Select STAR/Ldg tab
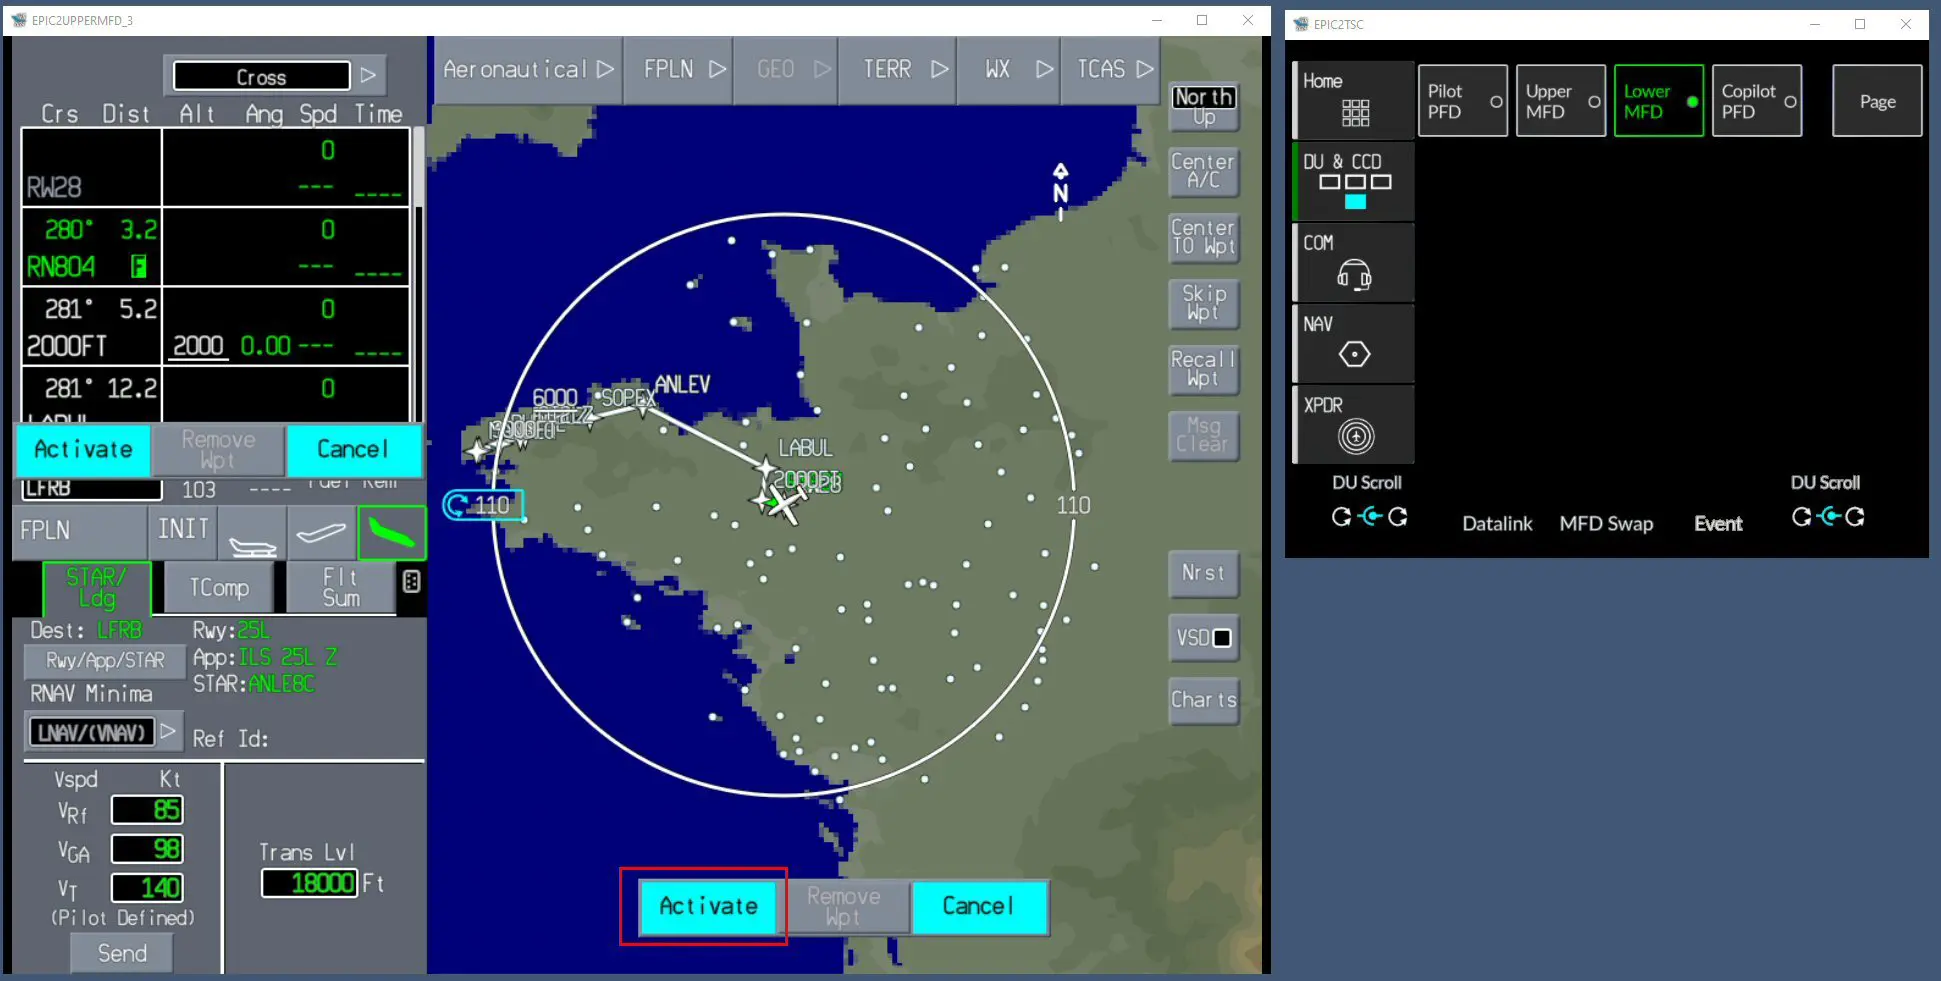This screenshot has height=981, width=1941. [x=97, y=588]
